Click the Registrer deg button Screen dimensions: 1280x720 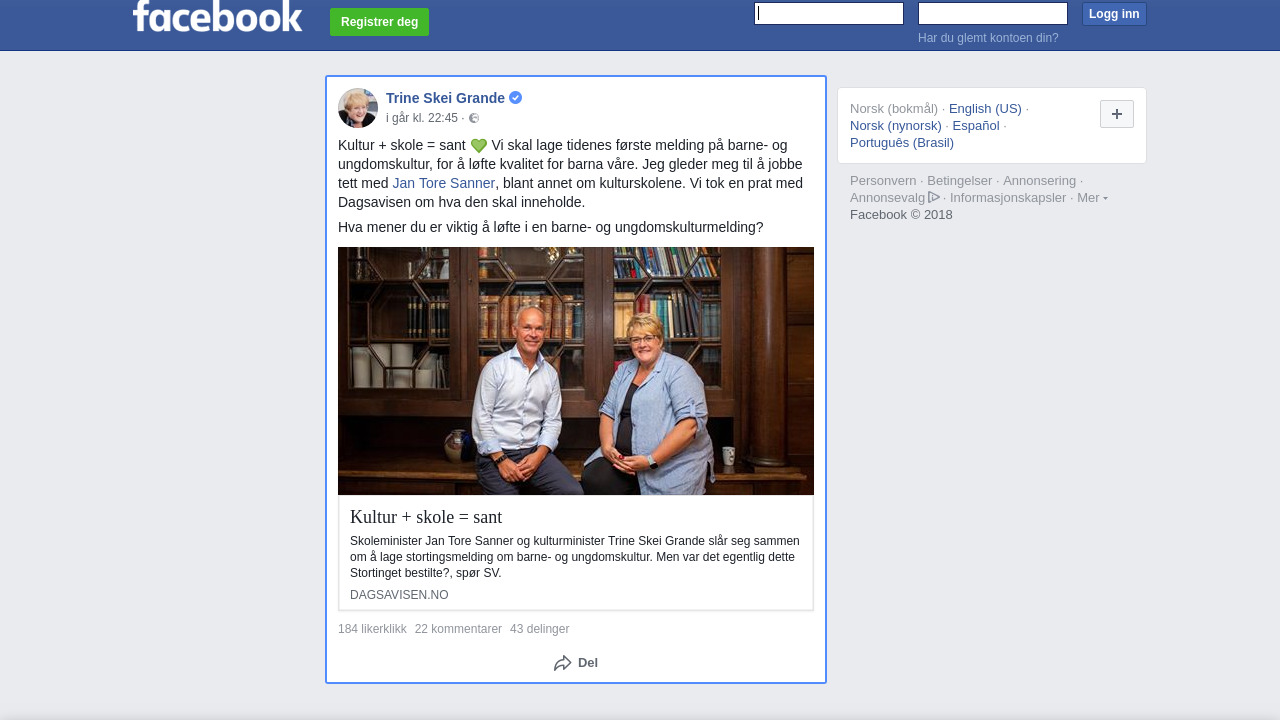pyautogui.click(x=379, y=22)
